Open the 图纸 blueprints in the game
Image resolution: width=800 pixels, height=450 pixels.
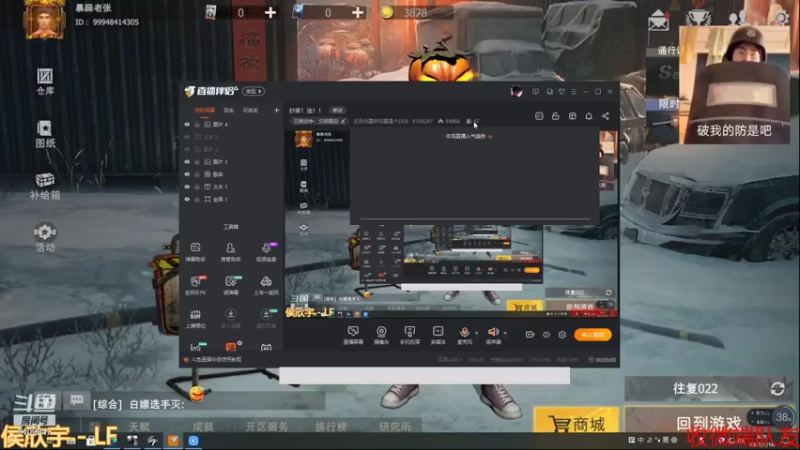click(45, 134)
